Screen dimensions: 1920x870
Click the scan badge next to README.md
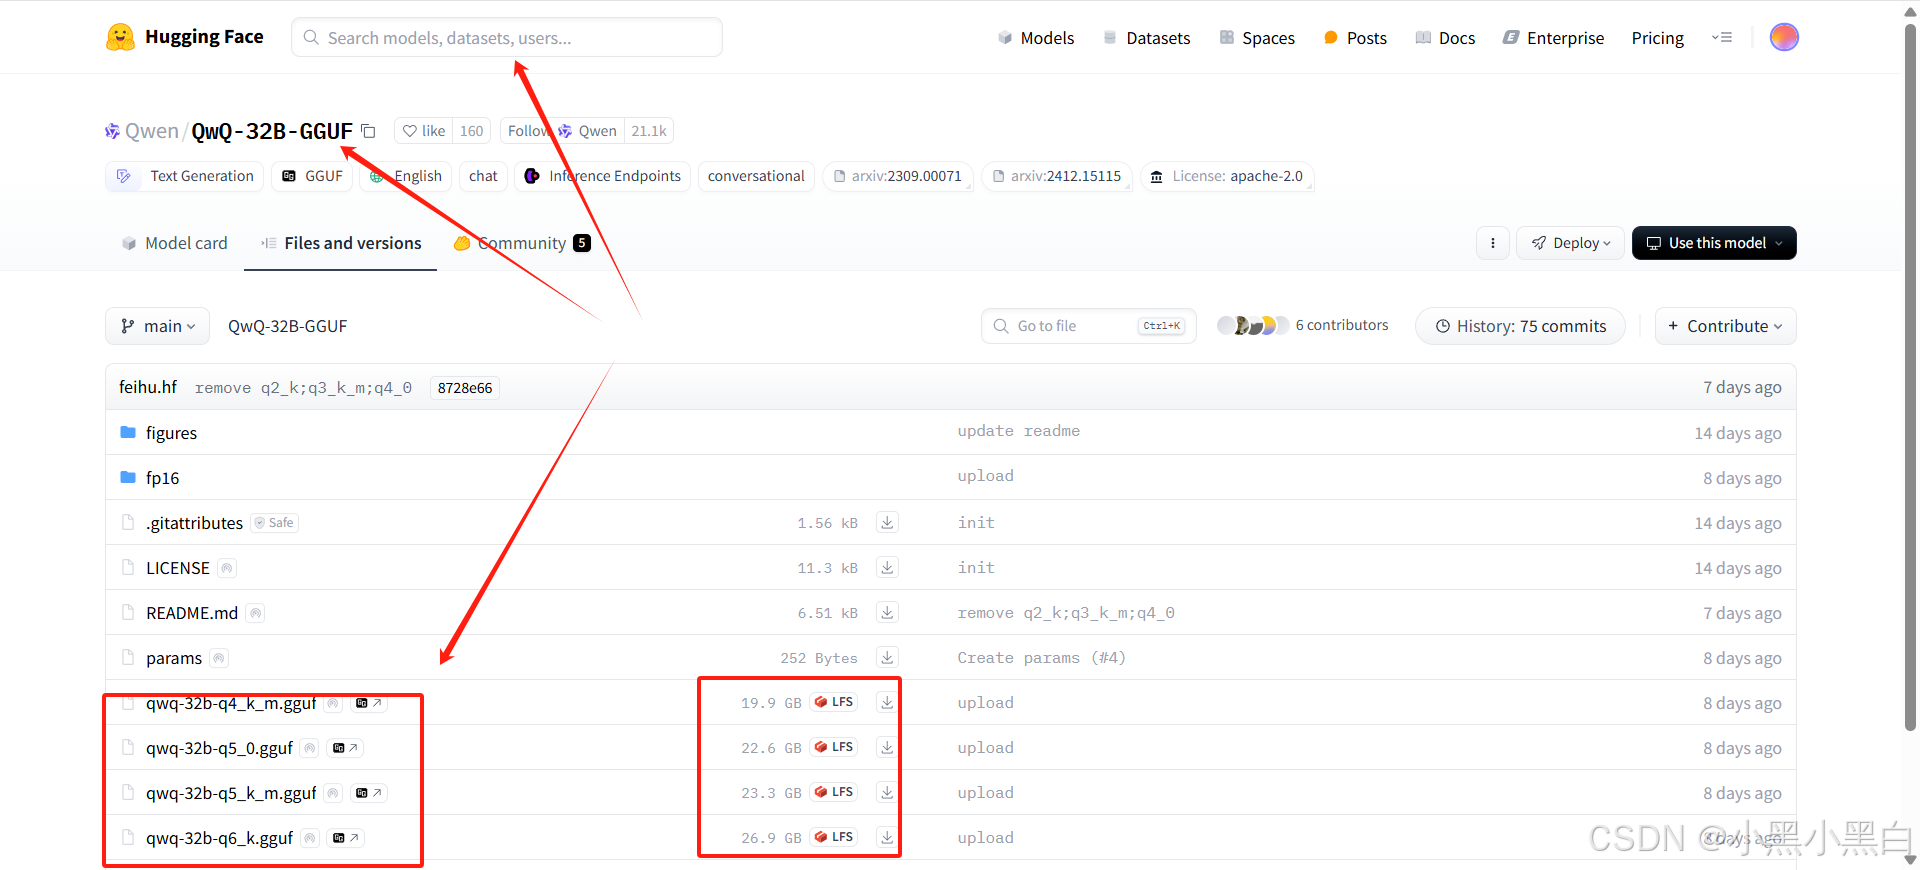(256, 613)
